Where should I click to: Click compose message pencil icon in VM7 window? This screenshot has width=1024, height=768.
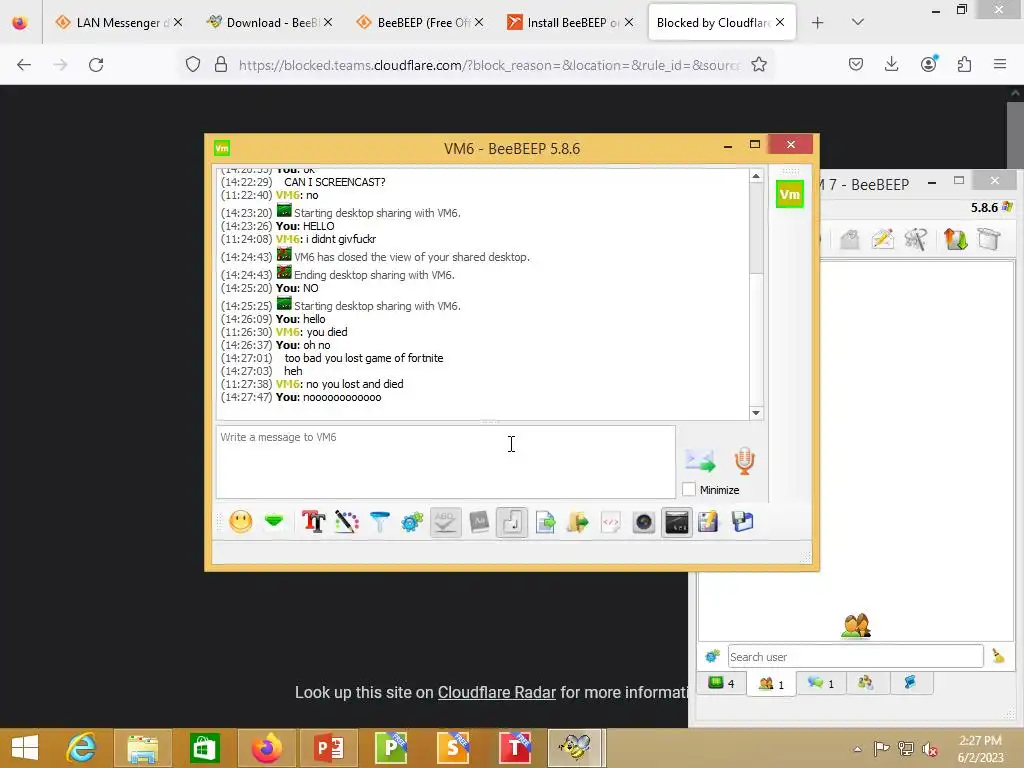tap(882, 239)
